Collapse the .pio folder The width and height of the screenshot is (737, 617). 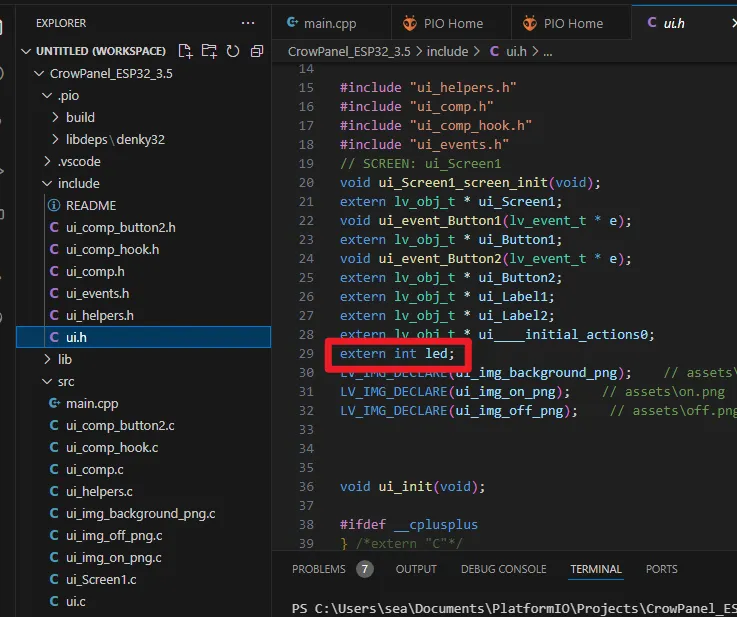pos(47,95)
